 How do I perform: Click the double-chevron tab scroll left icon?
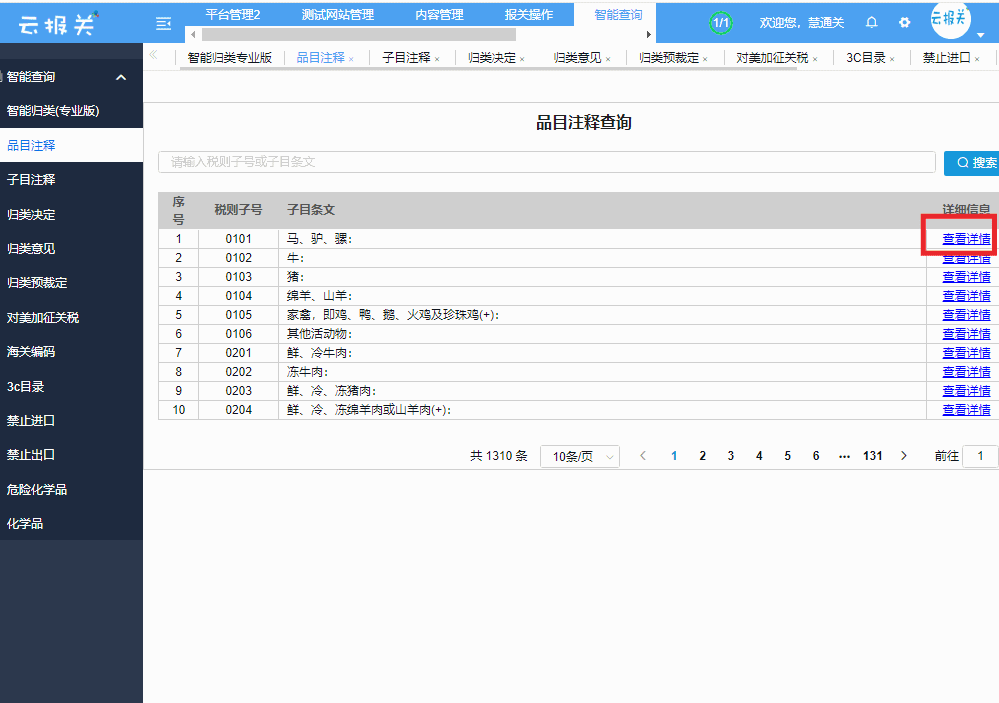[153, 56]
